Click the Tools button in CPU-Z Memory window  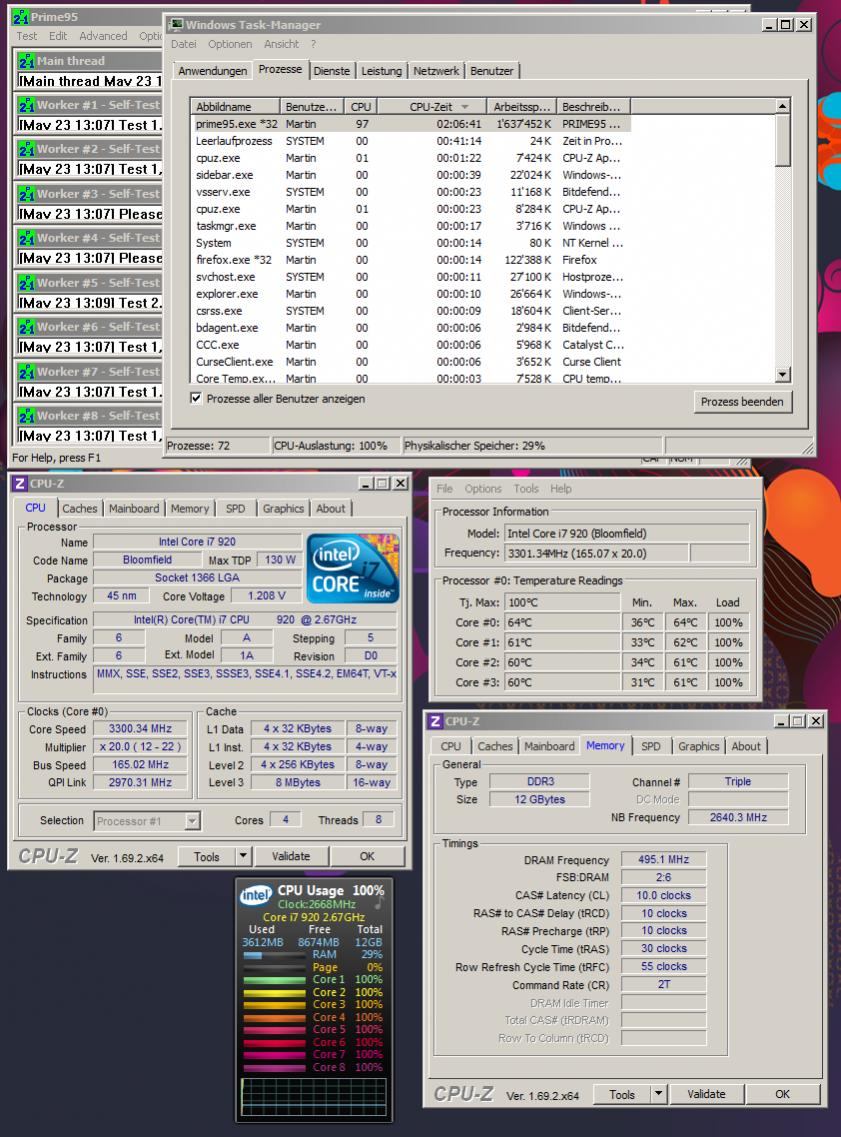tap(622, 1094)
